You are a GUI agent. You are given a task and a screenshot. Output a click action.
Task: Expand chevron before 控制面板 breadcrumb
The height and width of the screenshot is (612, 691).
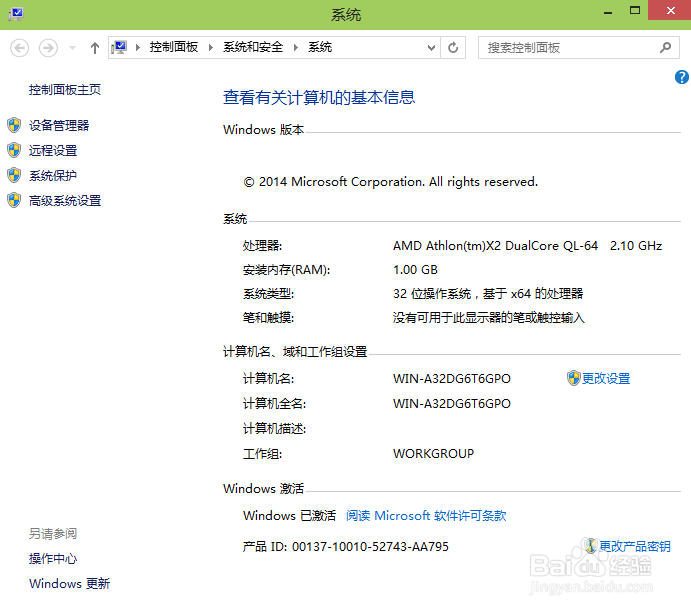pos(138,47)
